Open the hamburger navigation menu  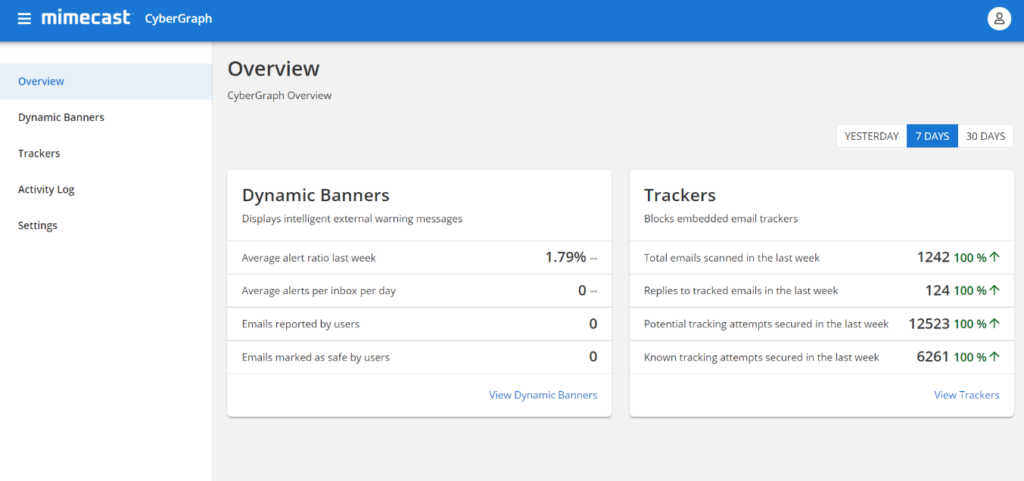click(24, 19)
